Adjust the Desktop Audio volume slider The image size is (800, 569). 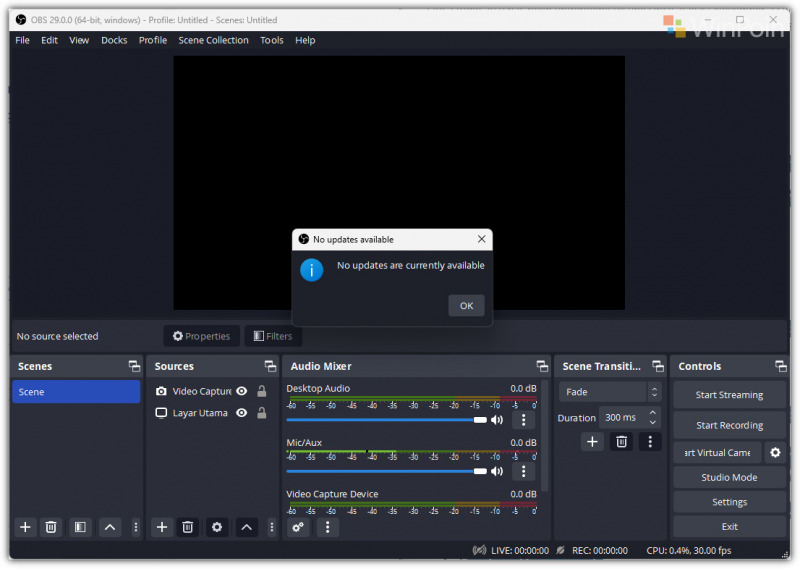point(387,420)
